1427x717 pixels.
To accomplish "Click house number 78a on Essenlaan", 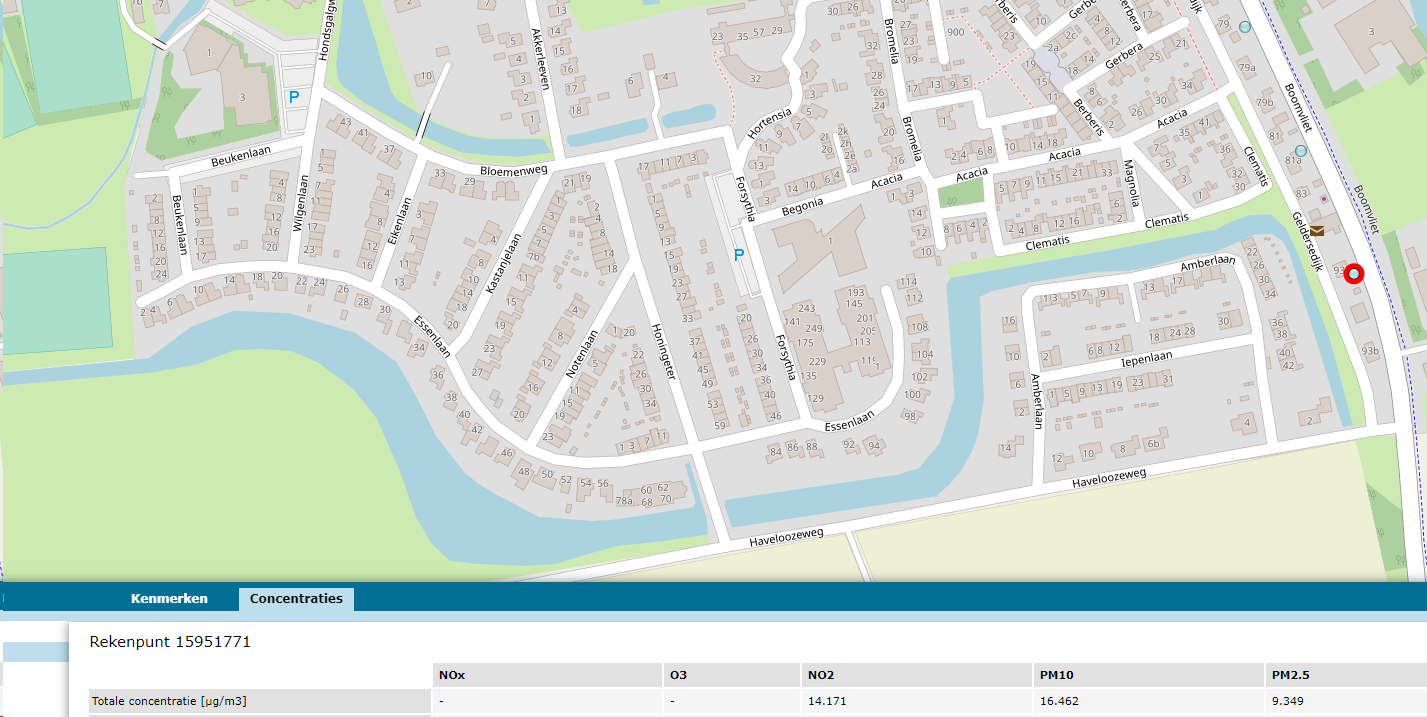I will point(625,500).
